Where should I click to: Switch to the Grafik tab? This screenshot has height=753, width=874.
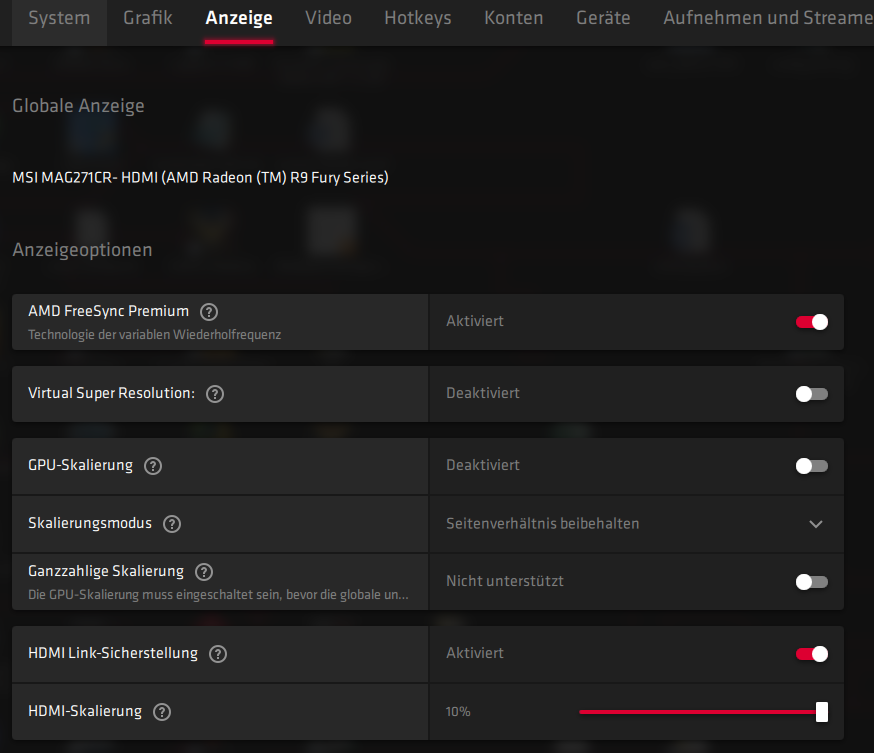[148, 18]
